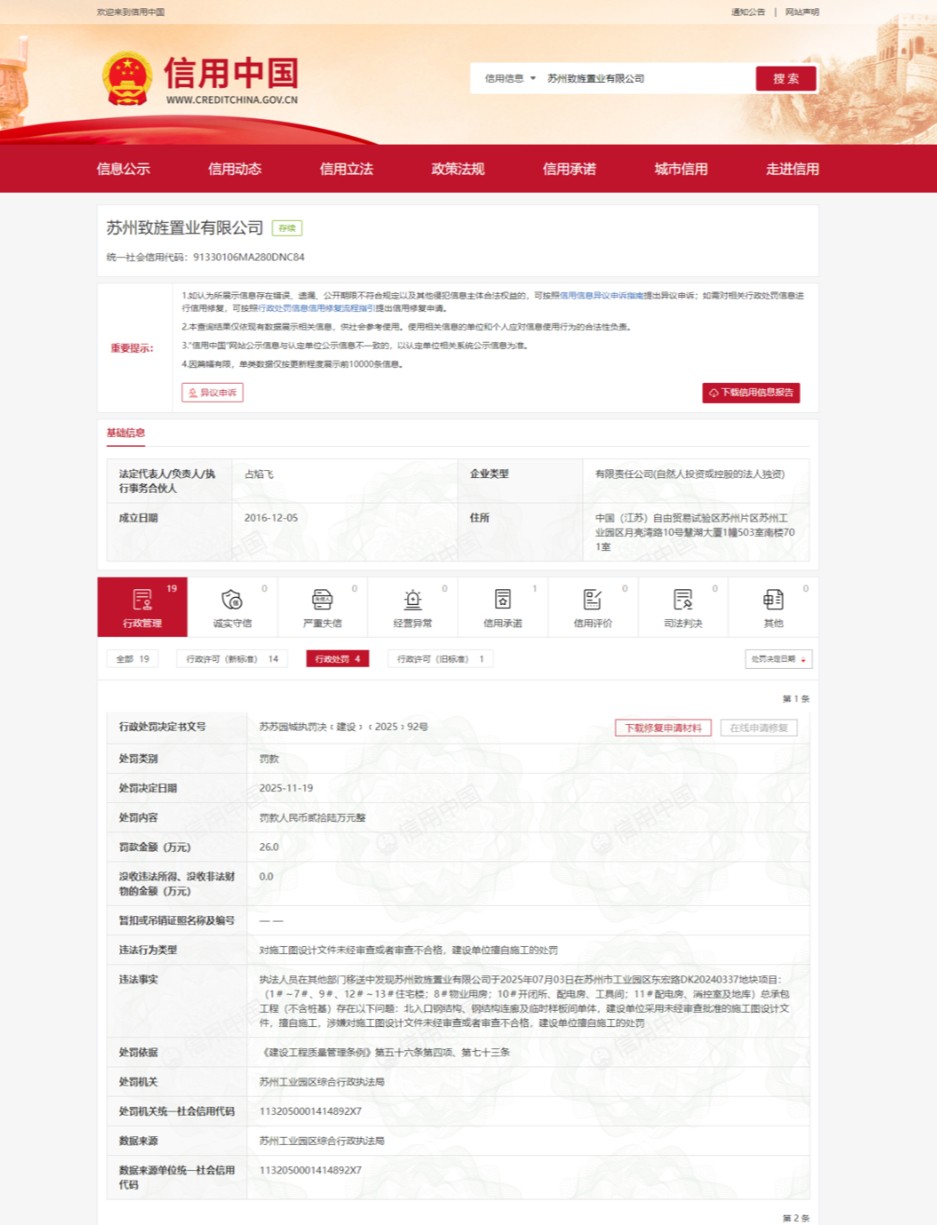
Task: Filter by 行政许可（新标准）14
Action: pos(232,659)
